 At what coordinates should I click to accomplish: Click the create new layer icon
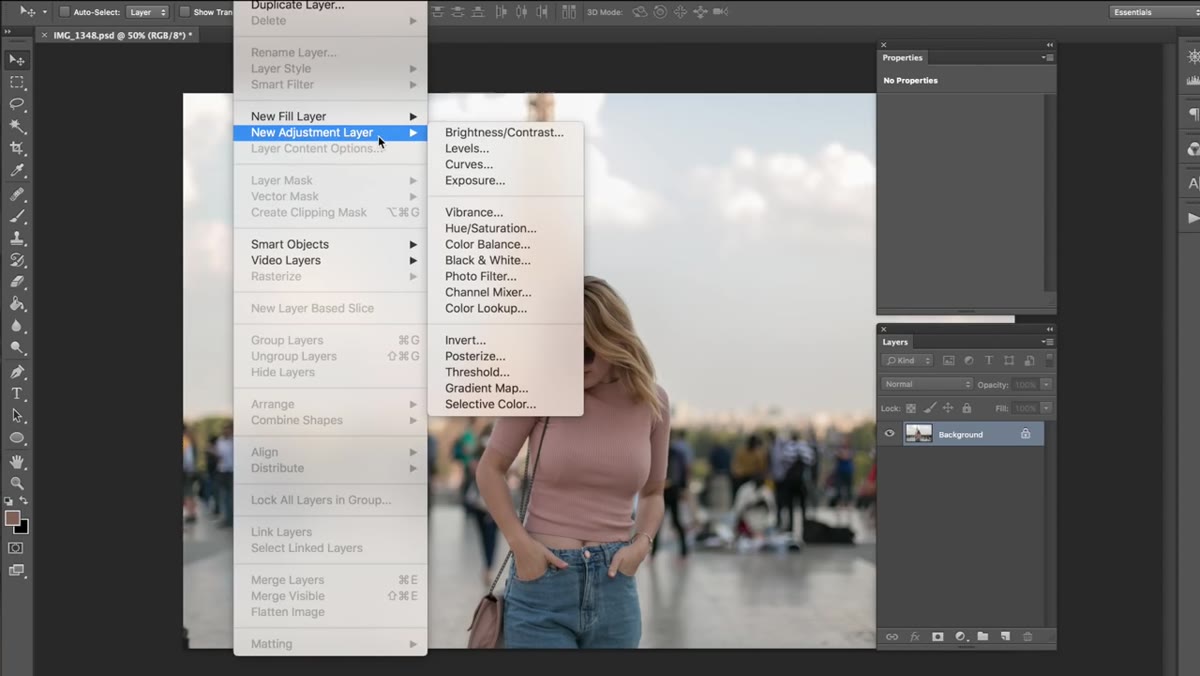click(x=1005, y=636)
